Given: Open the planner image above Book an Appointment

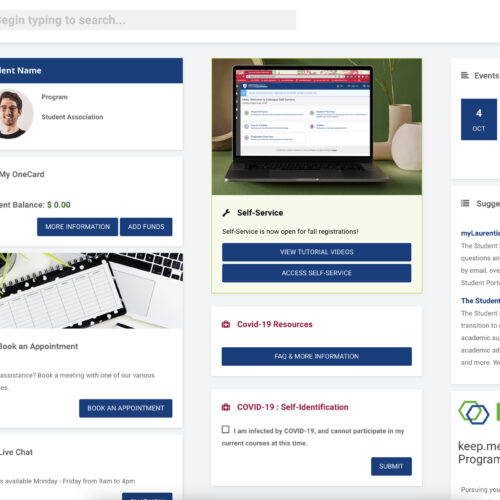Looking at the screenshot, I should [91, 291].
